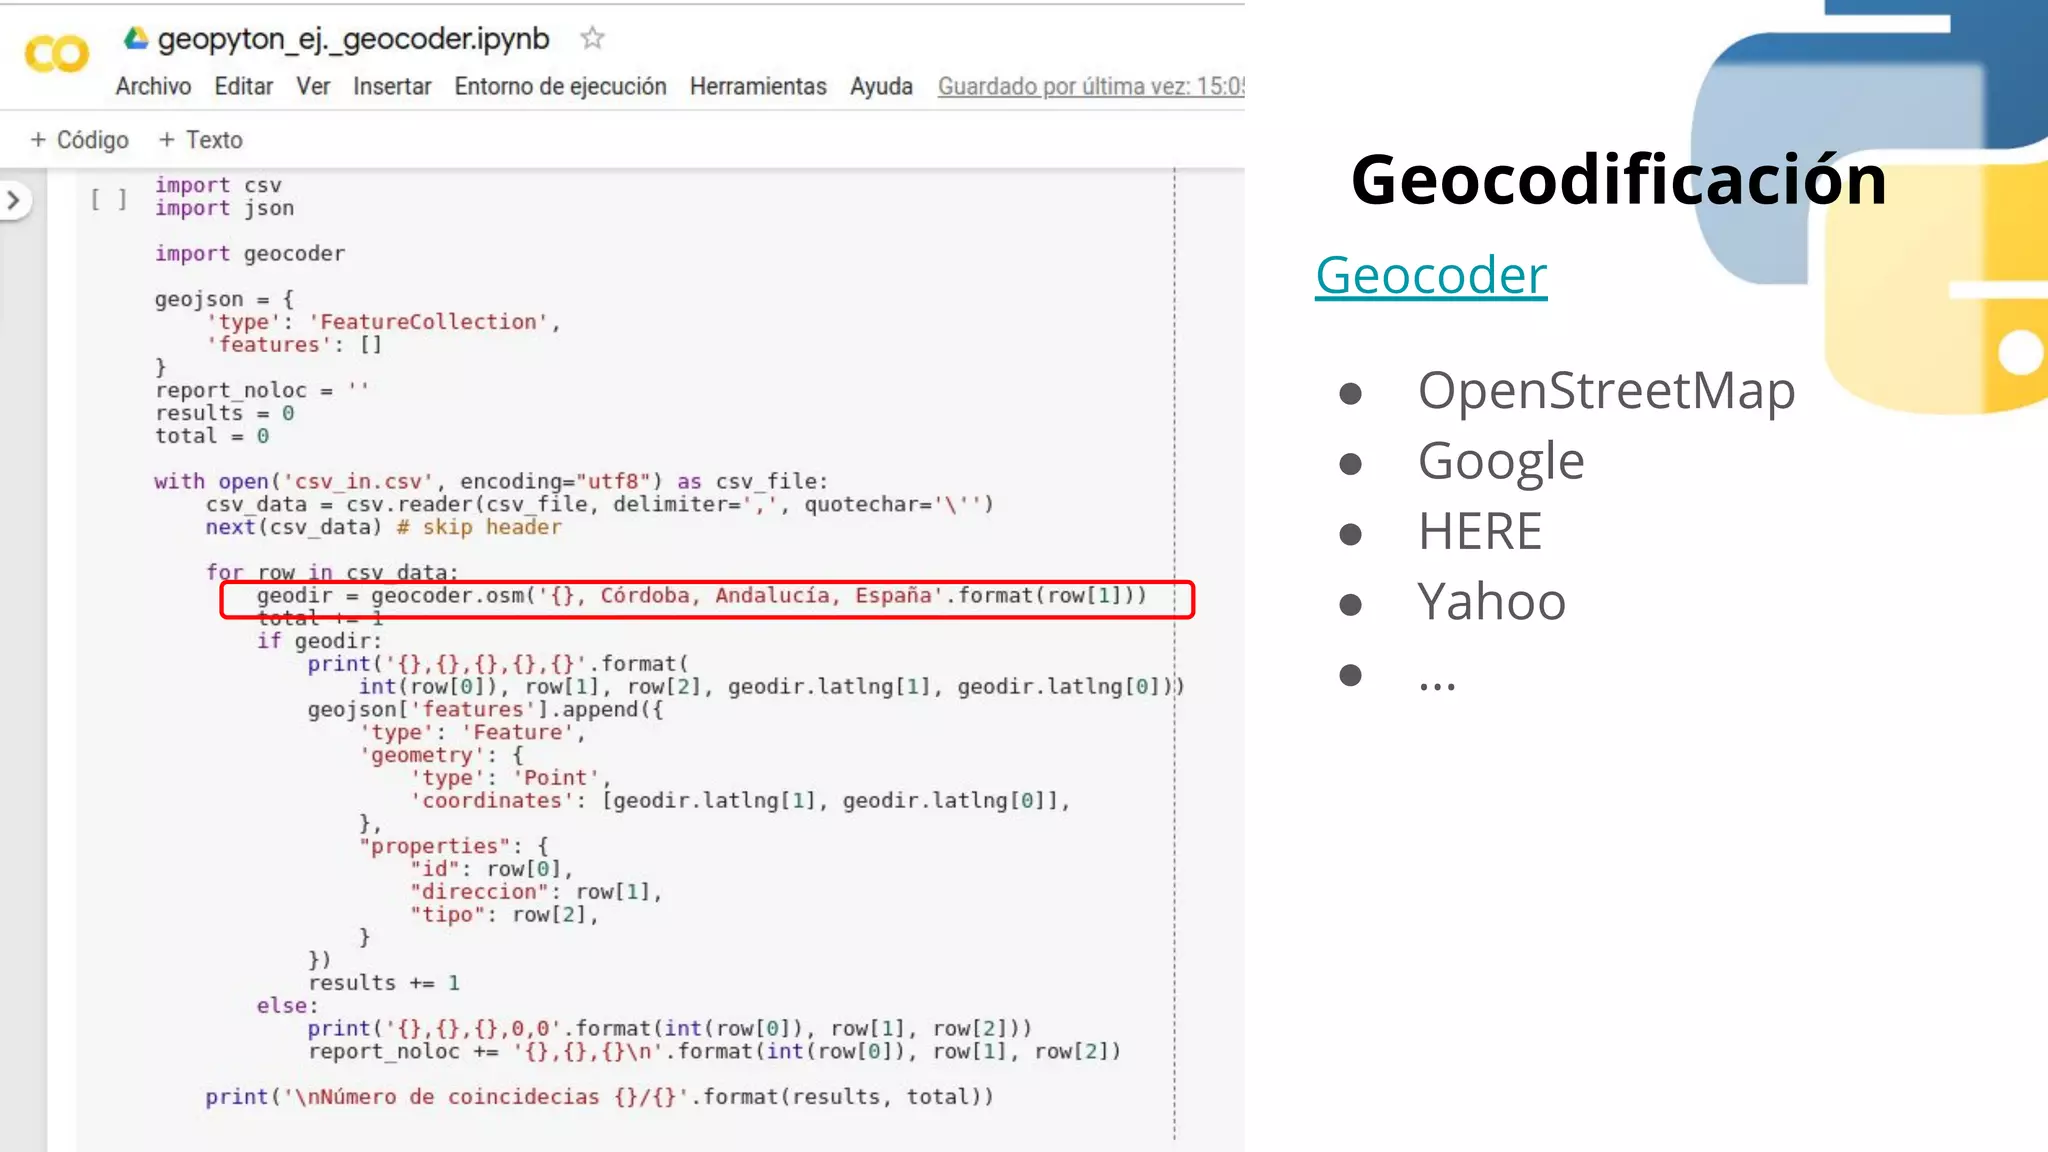This screenshot has height=1152, width=2048.
Task: Click the 'FeatureCollection' string in the code
Action: pyautogui.click(x=428, y=322)
